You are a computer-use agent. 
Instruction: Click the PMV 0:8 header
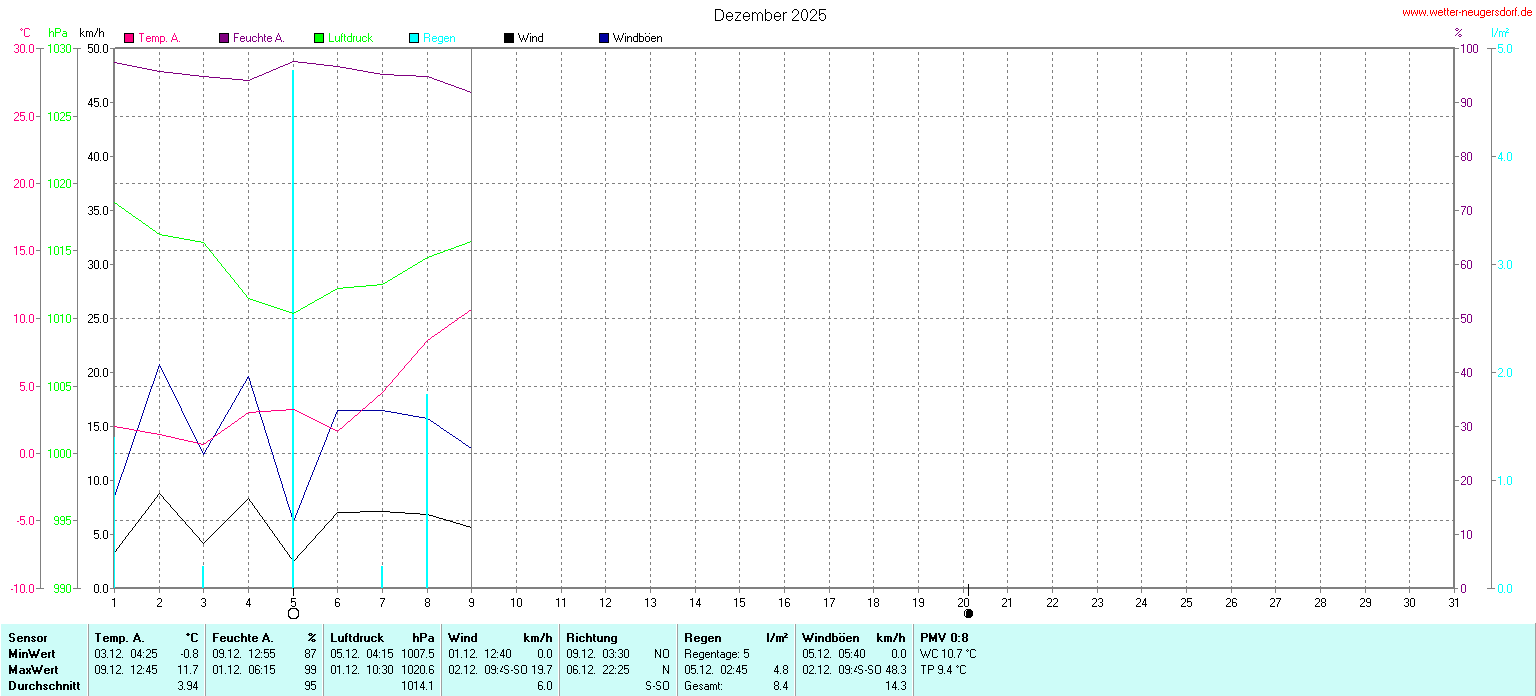(x=944, y=638)
